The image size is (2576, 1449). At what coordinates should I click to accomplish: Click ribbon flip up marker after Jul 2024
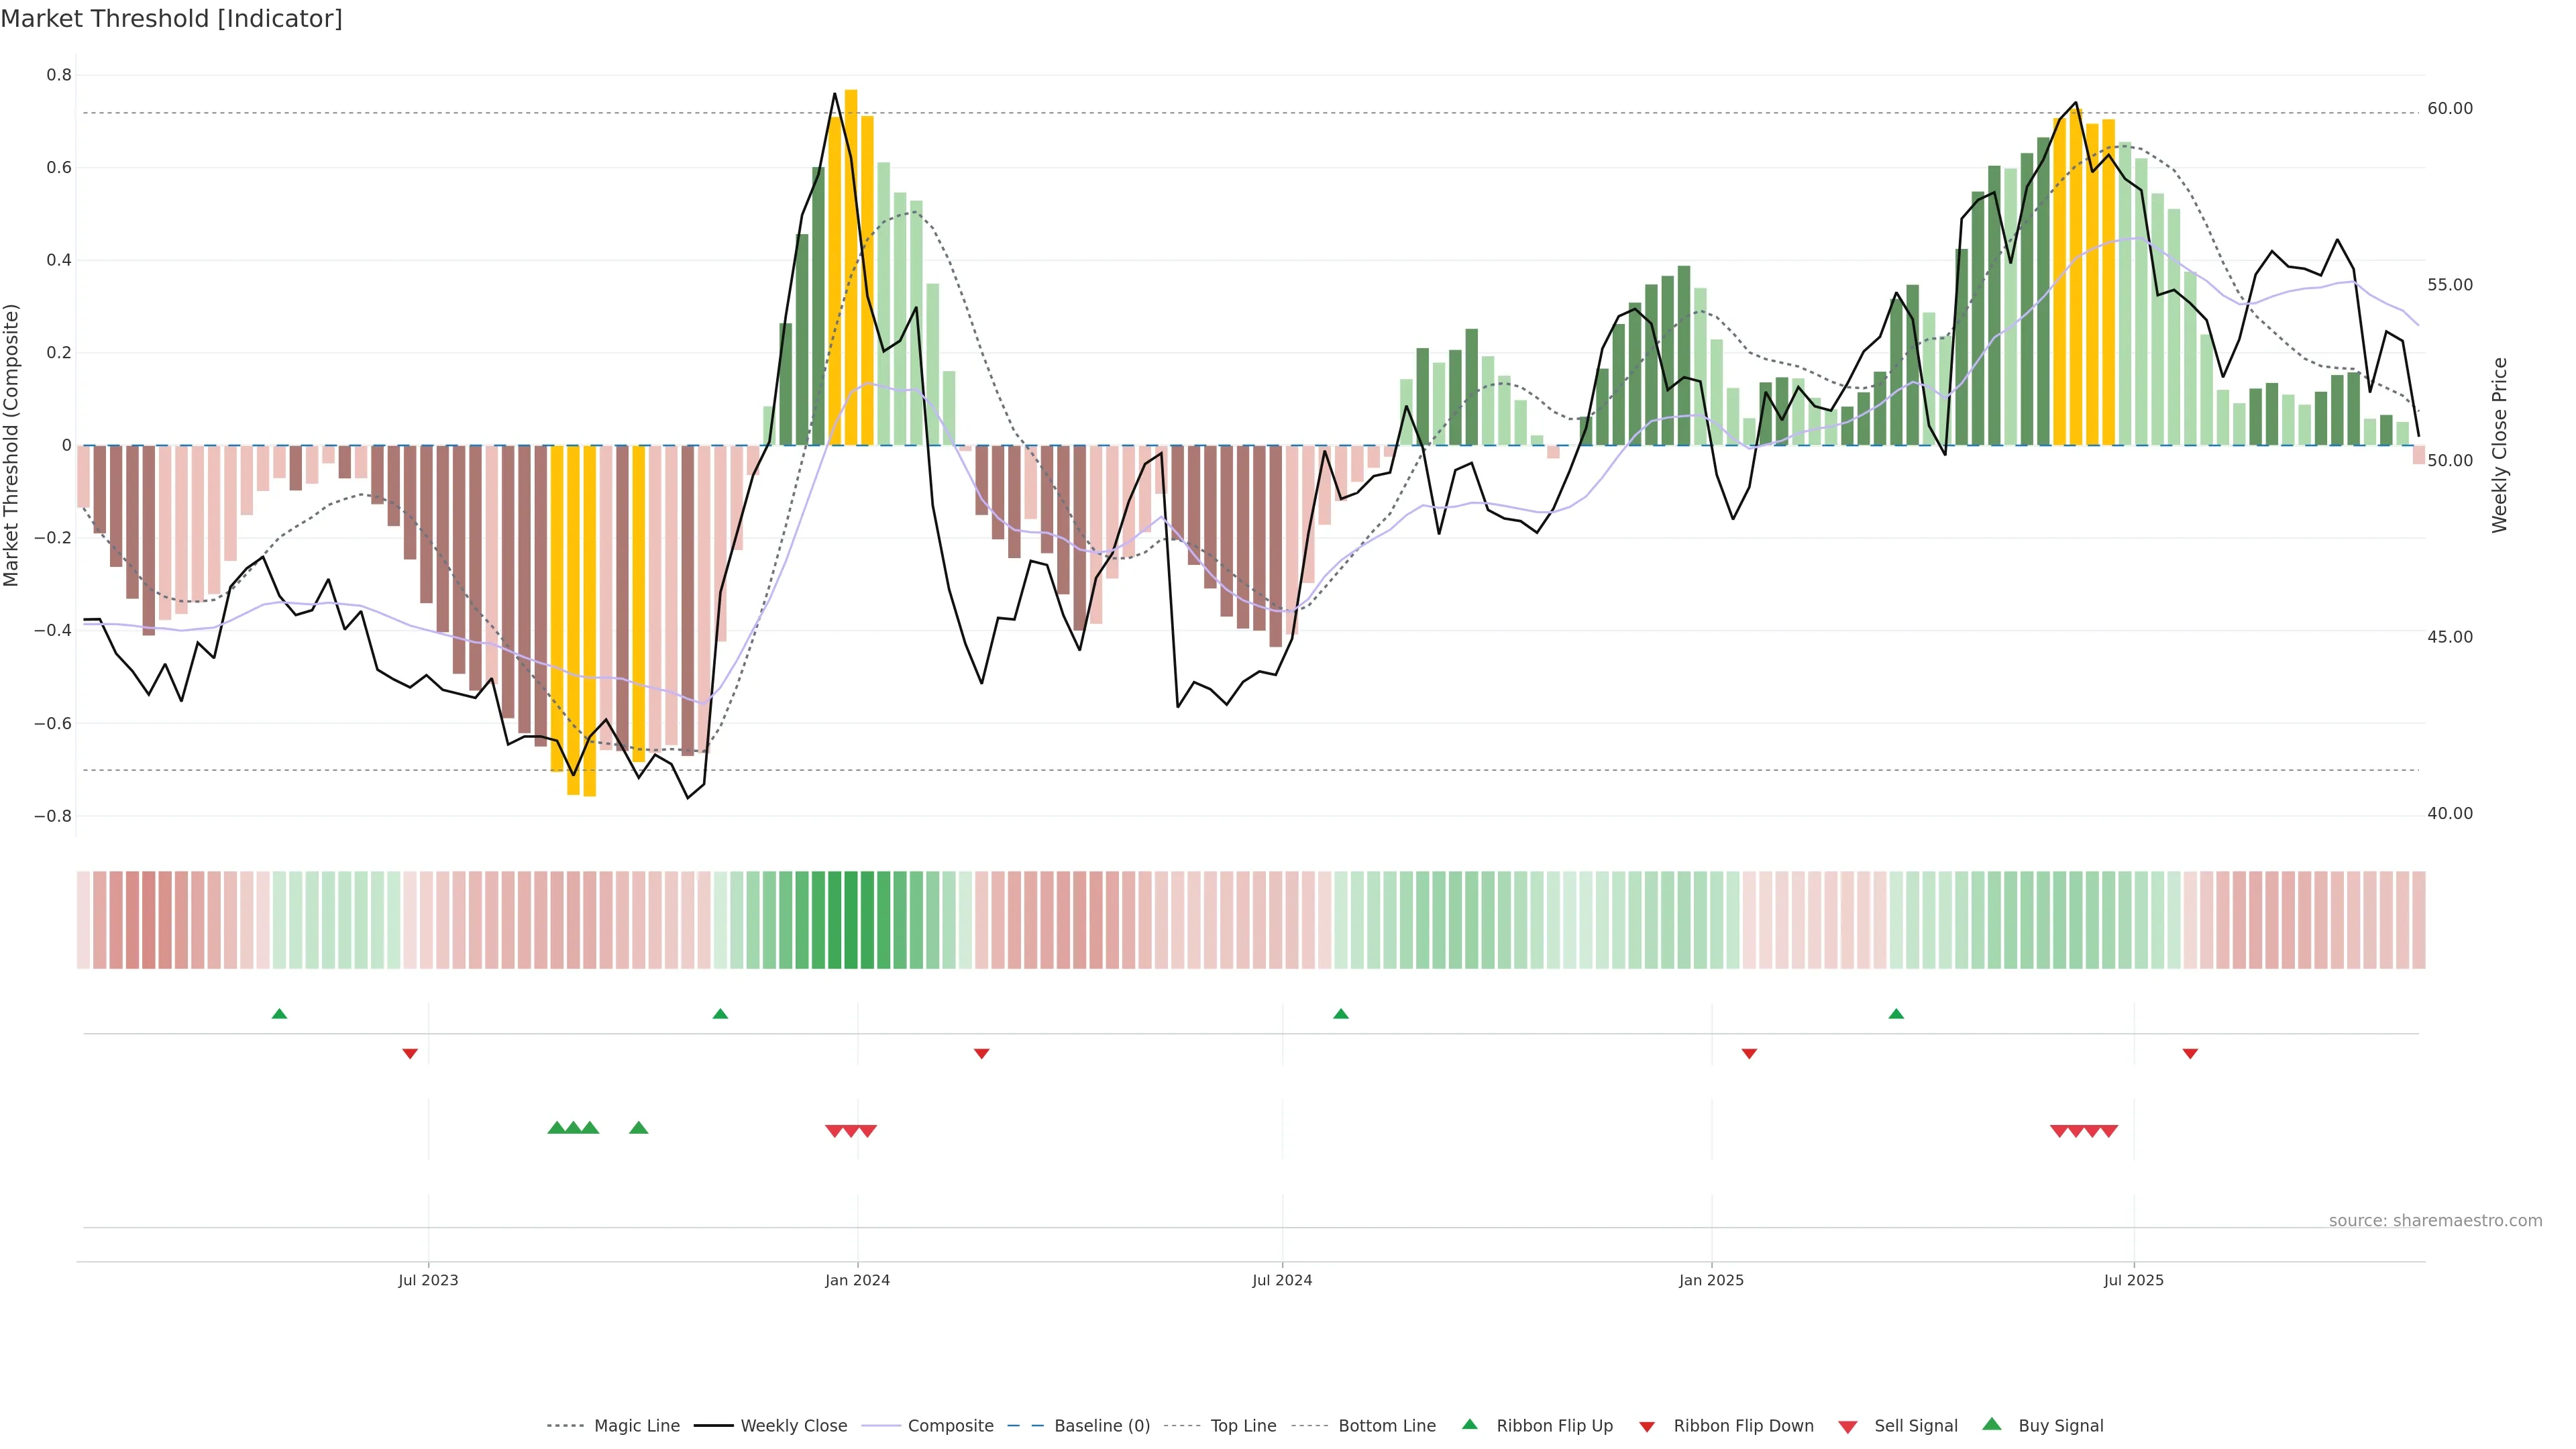1341,1014
